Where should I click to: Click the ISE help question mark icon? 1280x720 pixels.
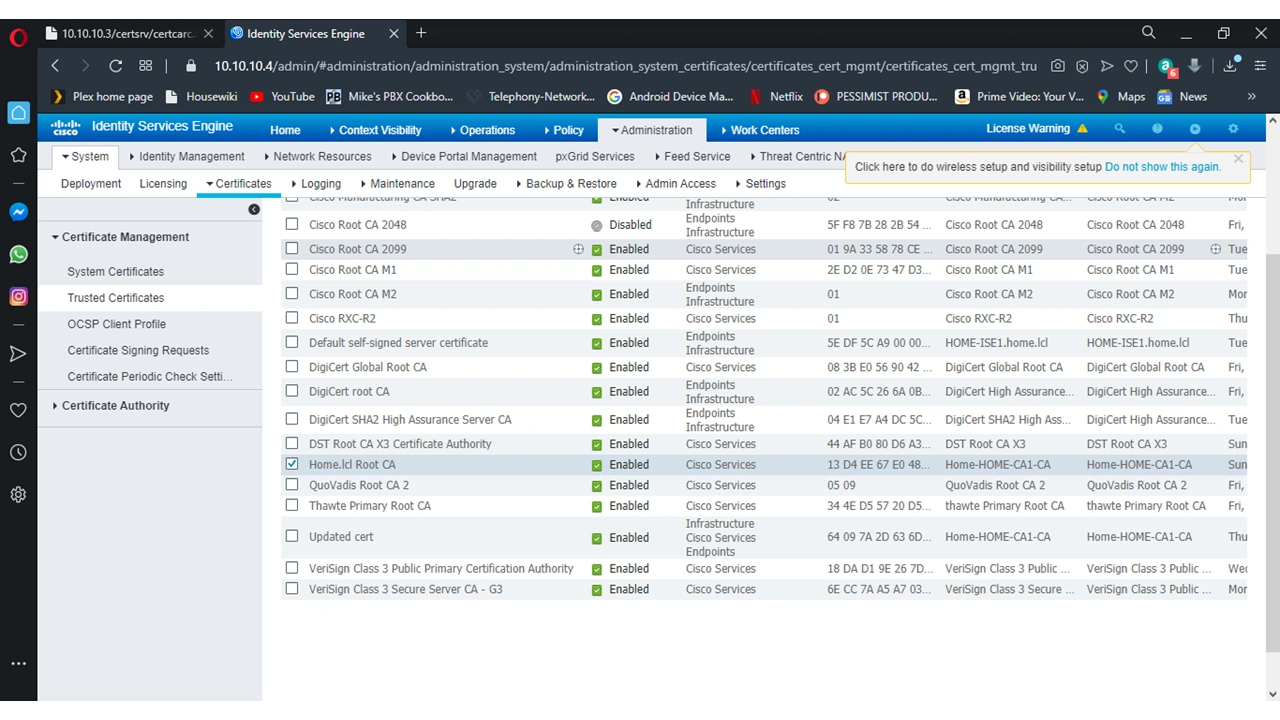(1157, 129)
